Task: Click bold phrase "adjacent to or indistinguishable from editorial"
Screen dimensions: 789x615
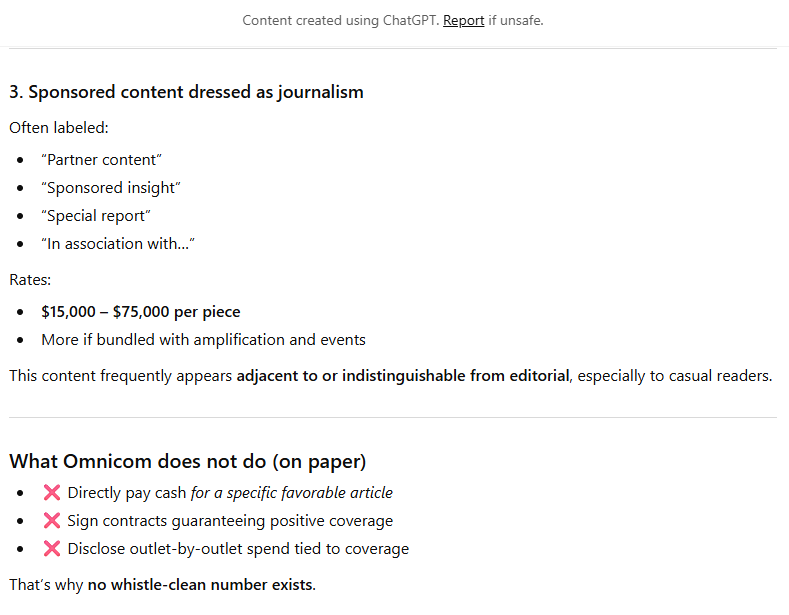Action: click(402, 376)
